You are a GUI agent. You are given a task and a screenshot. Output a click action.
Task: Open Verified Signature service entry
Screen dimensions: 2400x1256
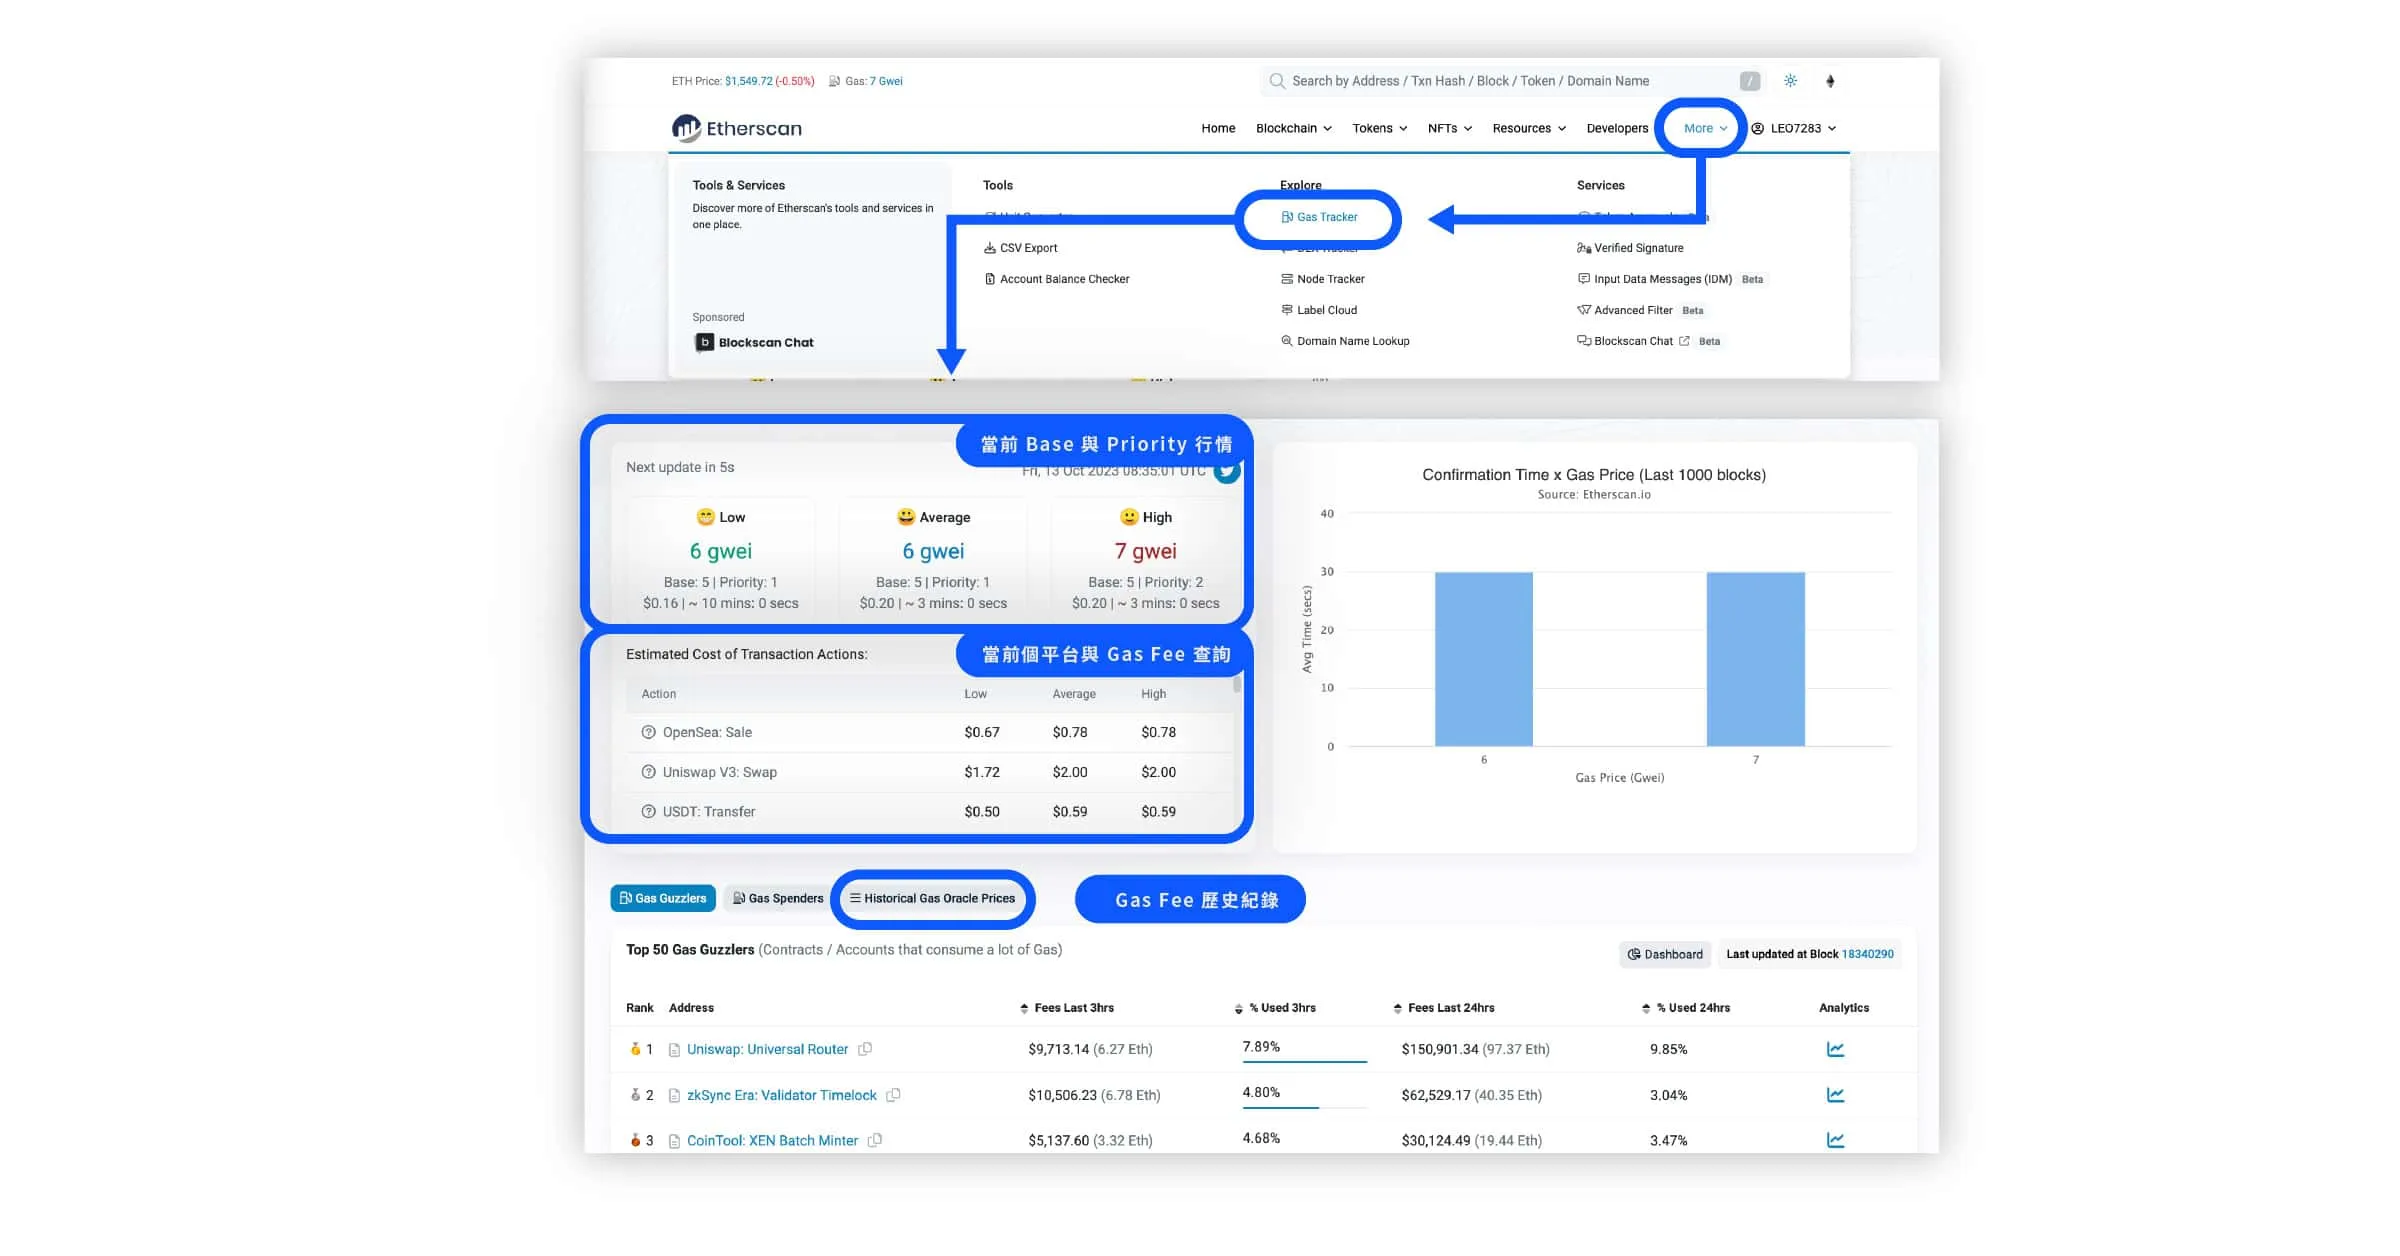[1630, 248]
